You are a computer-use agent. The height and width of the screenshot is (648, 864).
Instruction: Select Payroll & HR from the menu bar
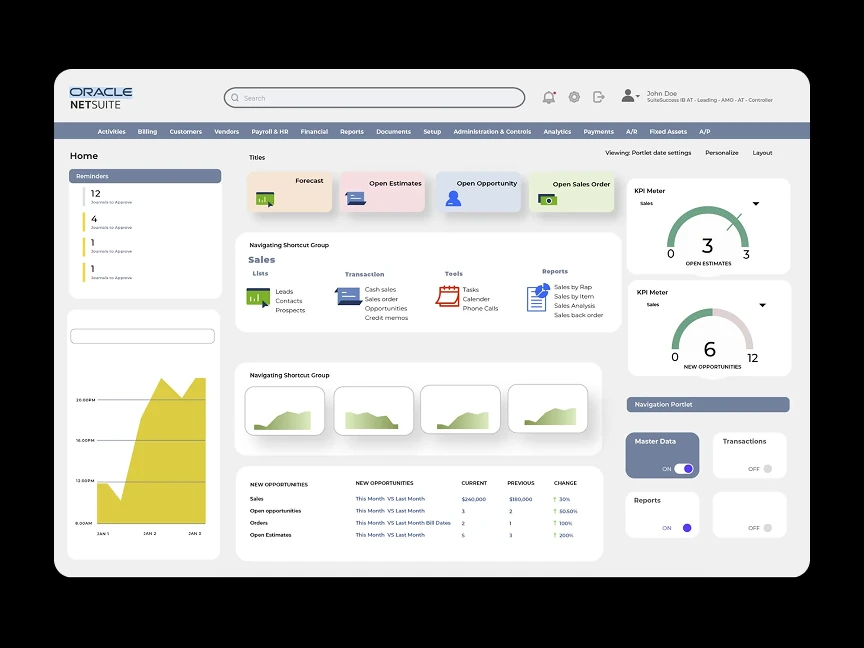pos(269,131)
